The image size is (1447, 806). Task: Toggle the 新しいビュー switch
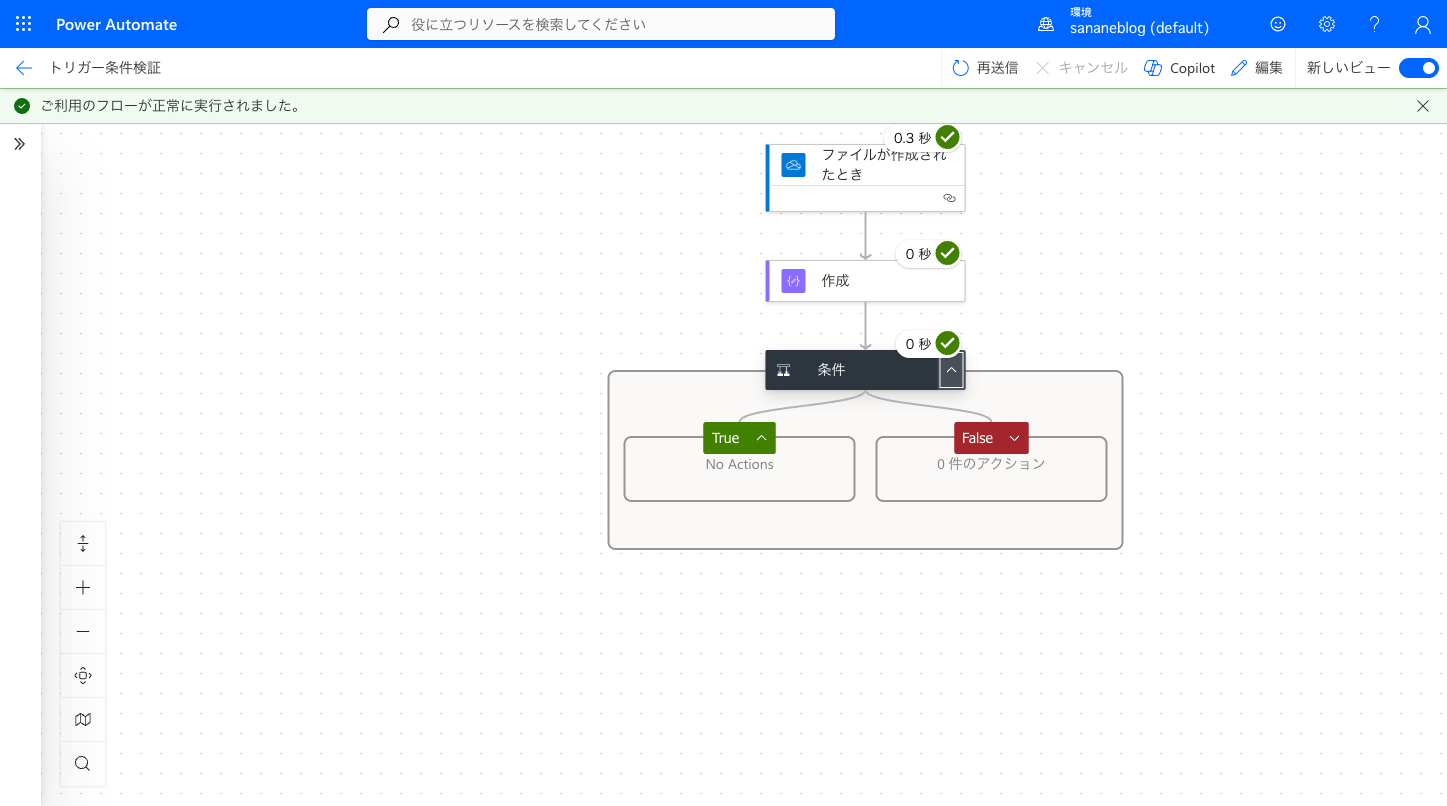click(1418, 68)
